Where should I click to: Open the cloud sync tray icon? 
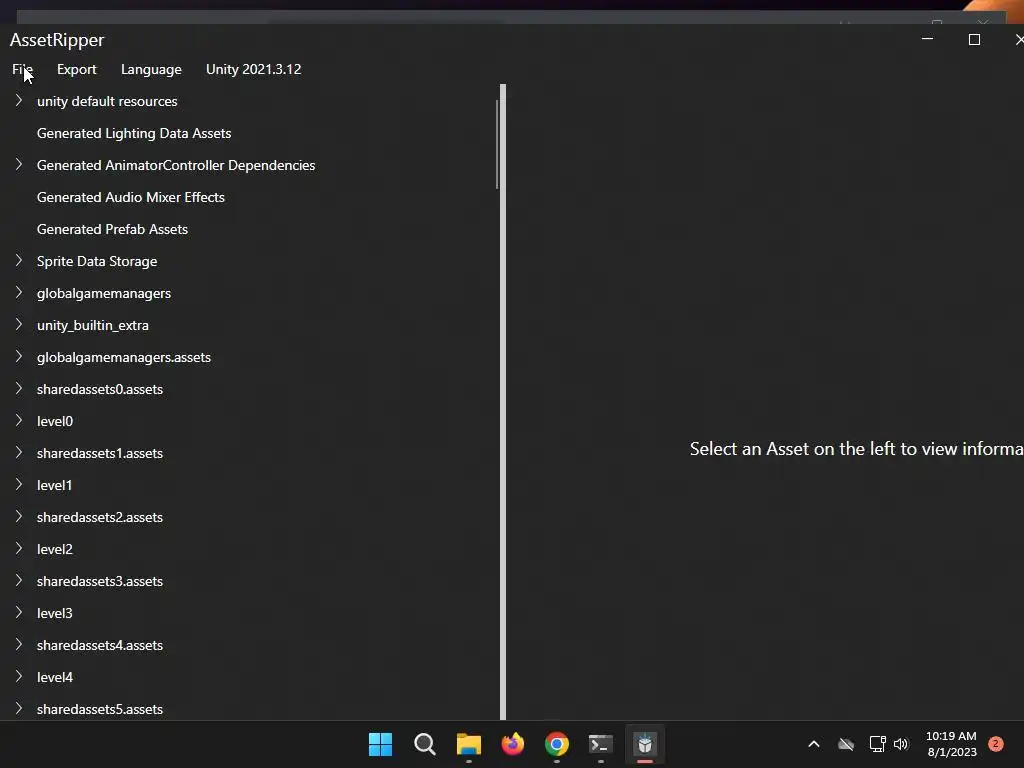tap(846, 744)
